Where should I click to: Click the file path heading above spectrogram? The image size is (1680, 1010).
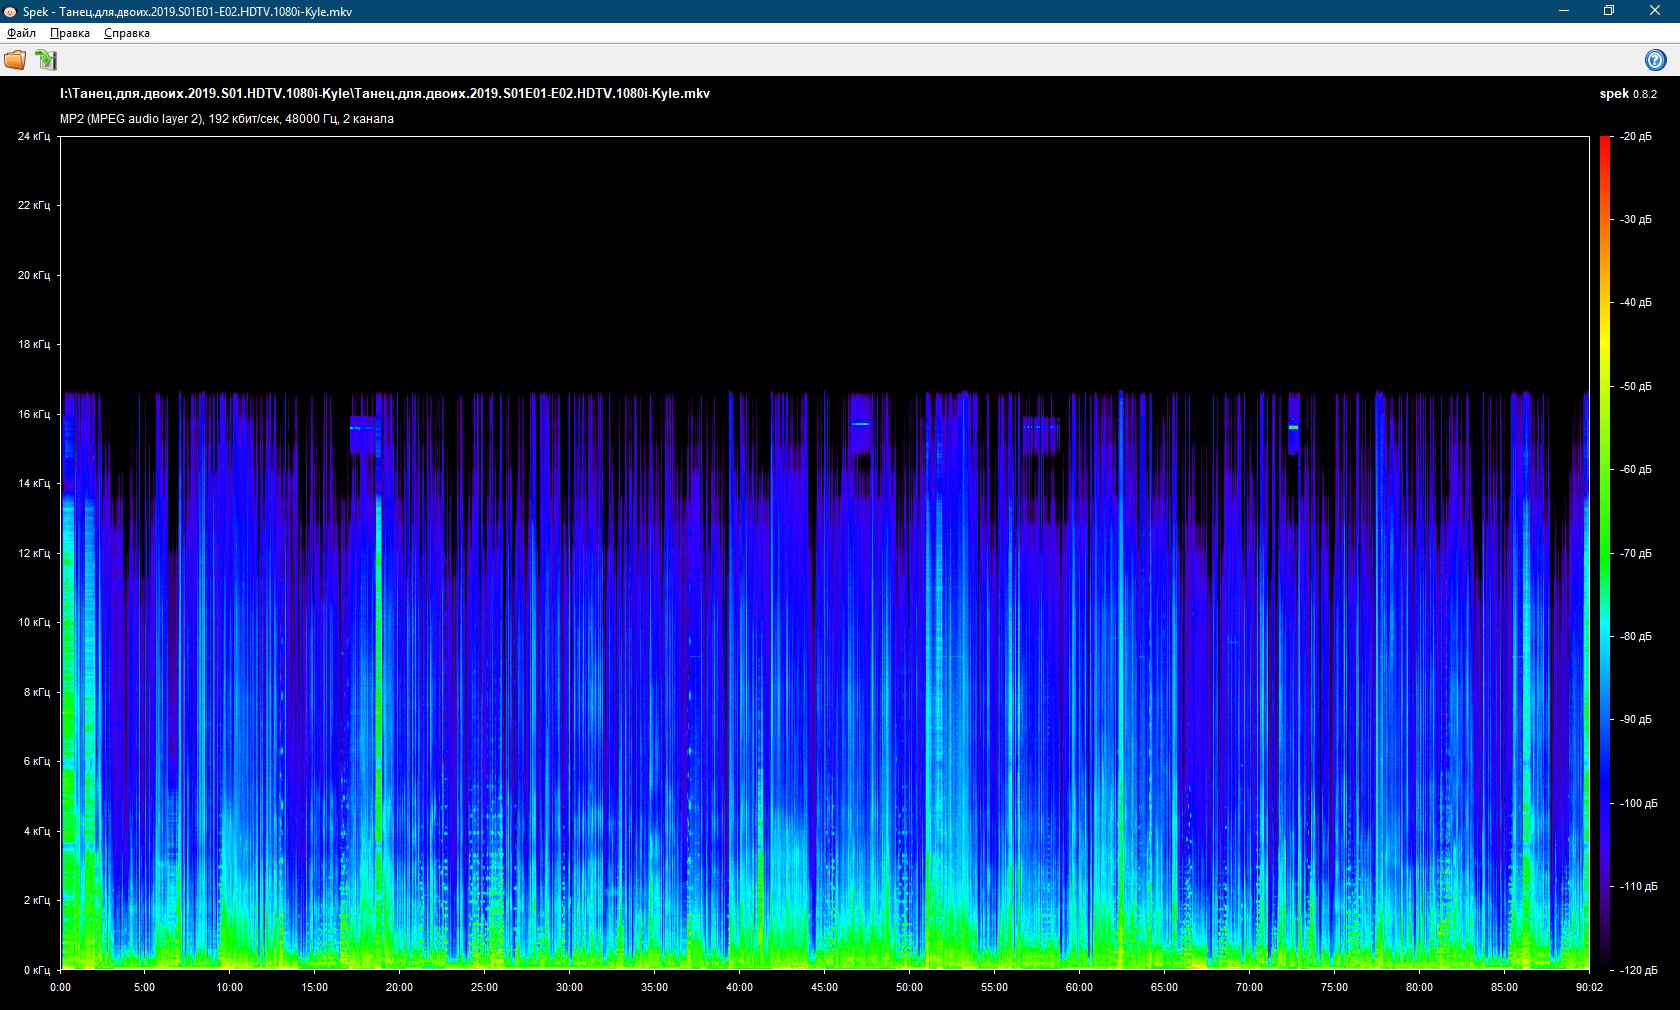pos(385,93)
